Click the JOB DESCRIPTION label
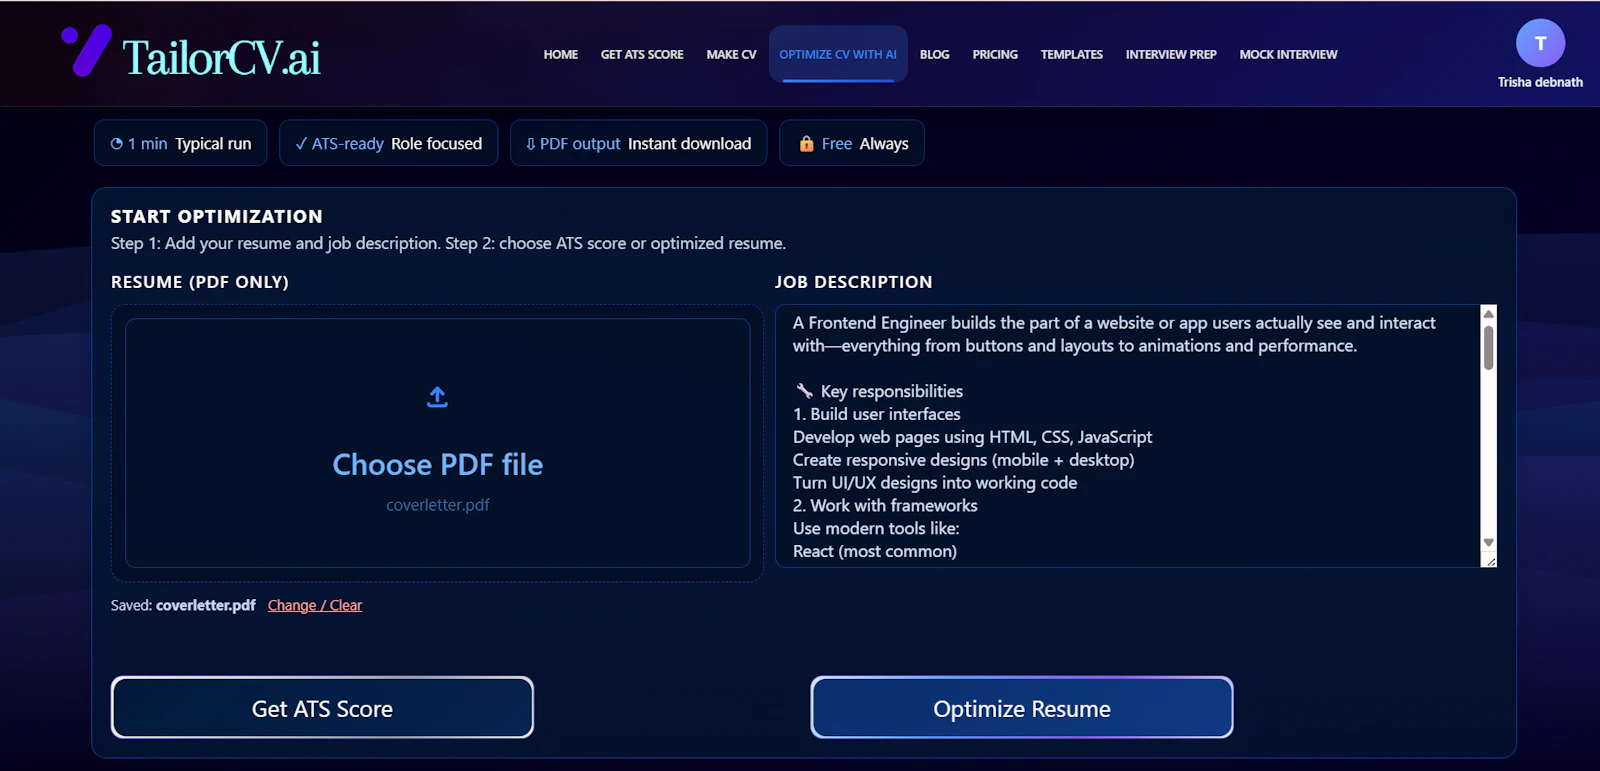The width and height of the screenshot is (1600, 771). click(854, 282)
